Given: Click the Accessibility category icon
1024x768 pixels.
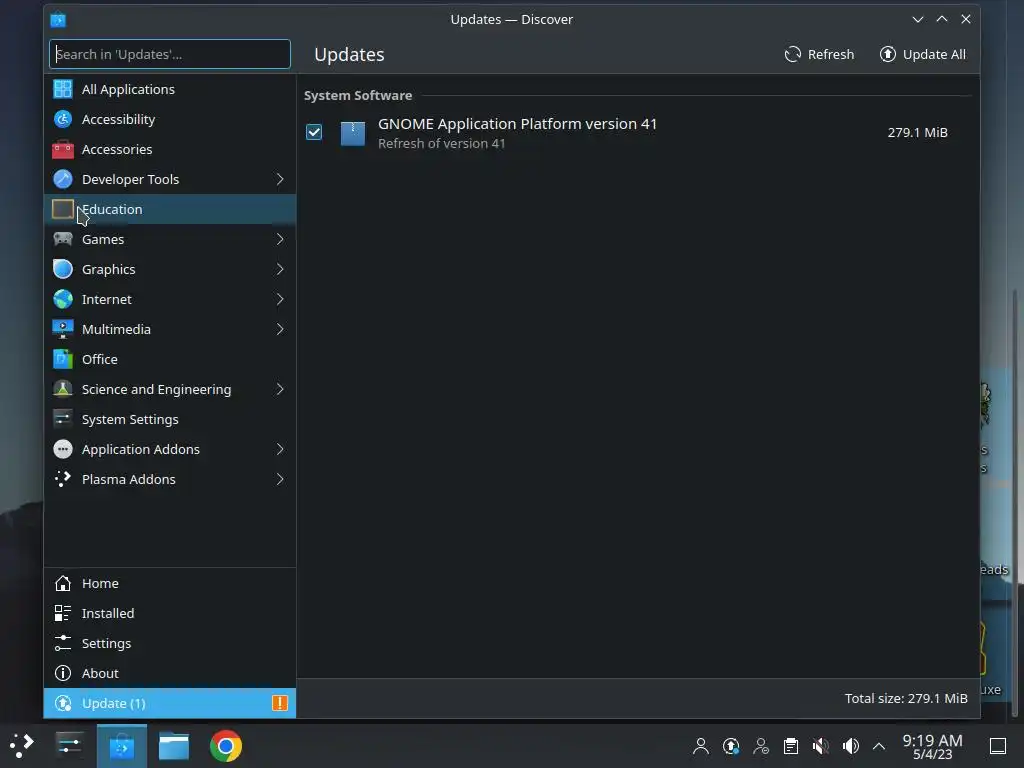Looking at the screenshot, I should click(63, 119).
